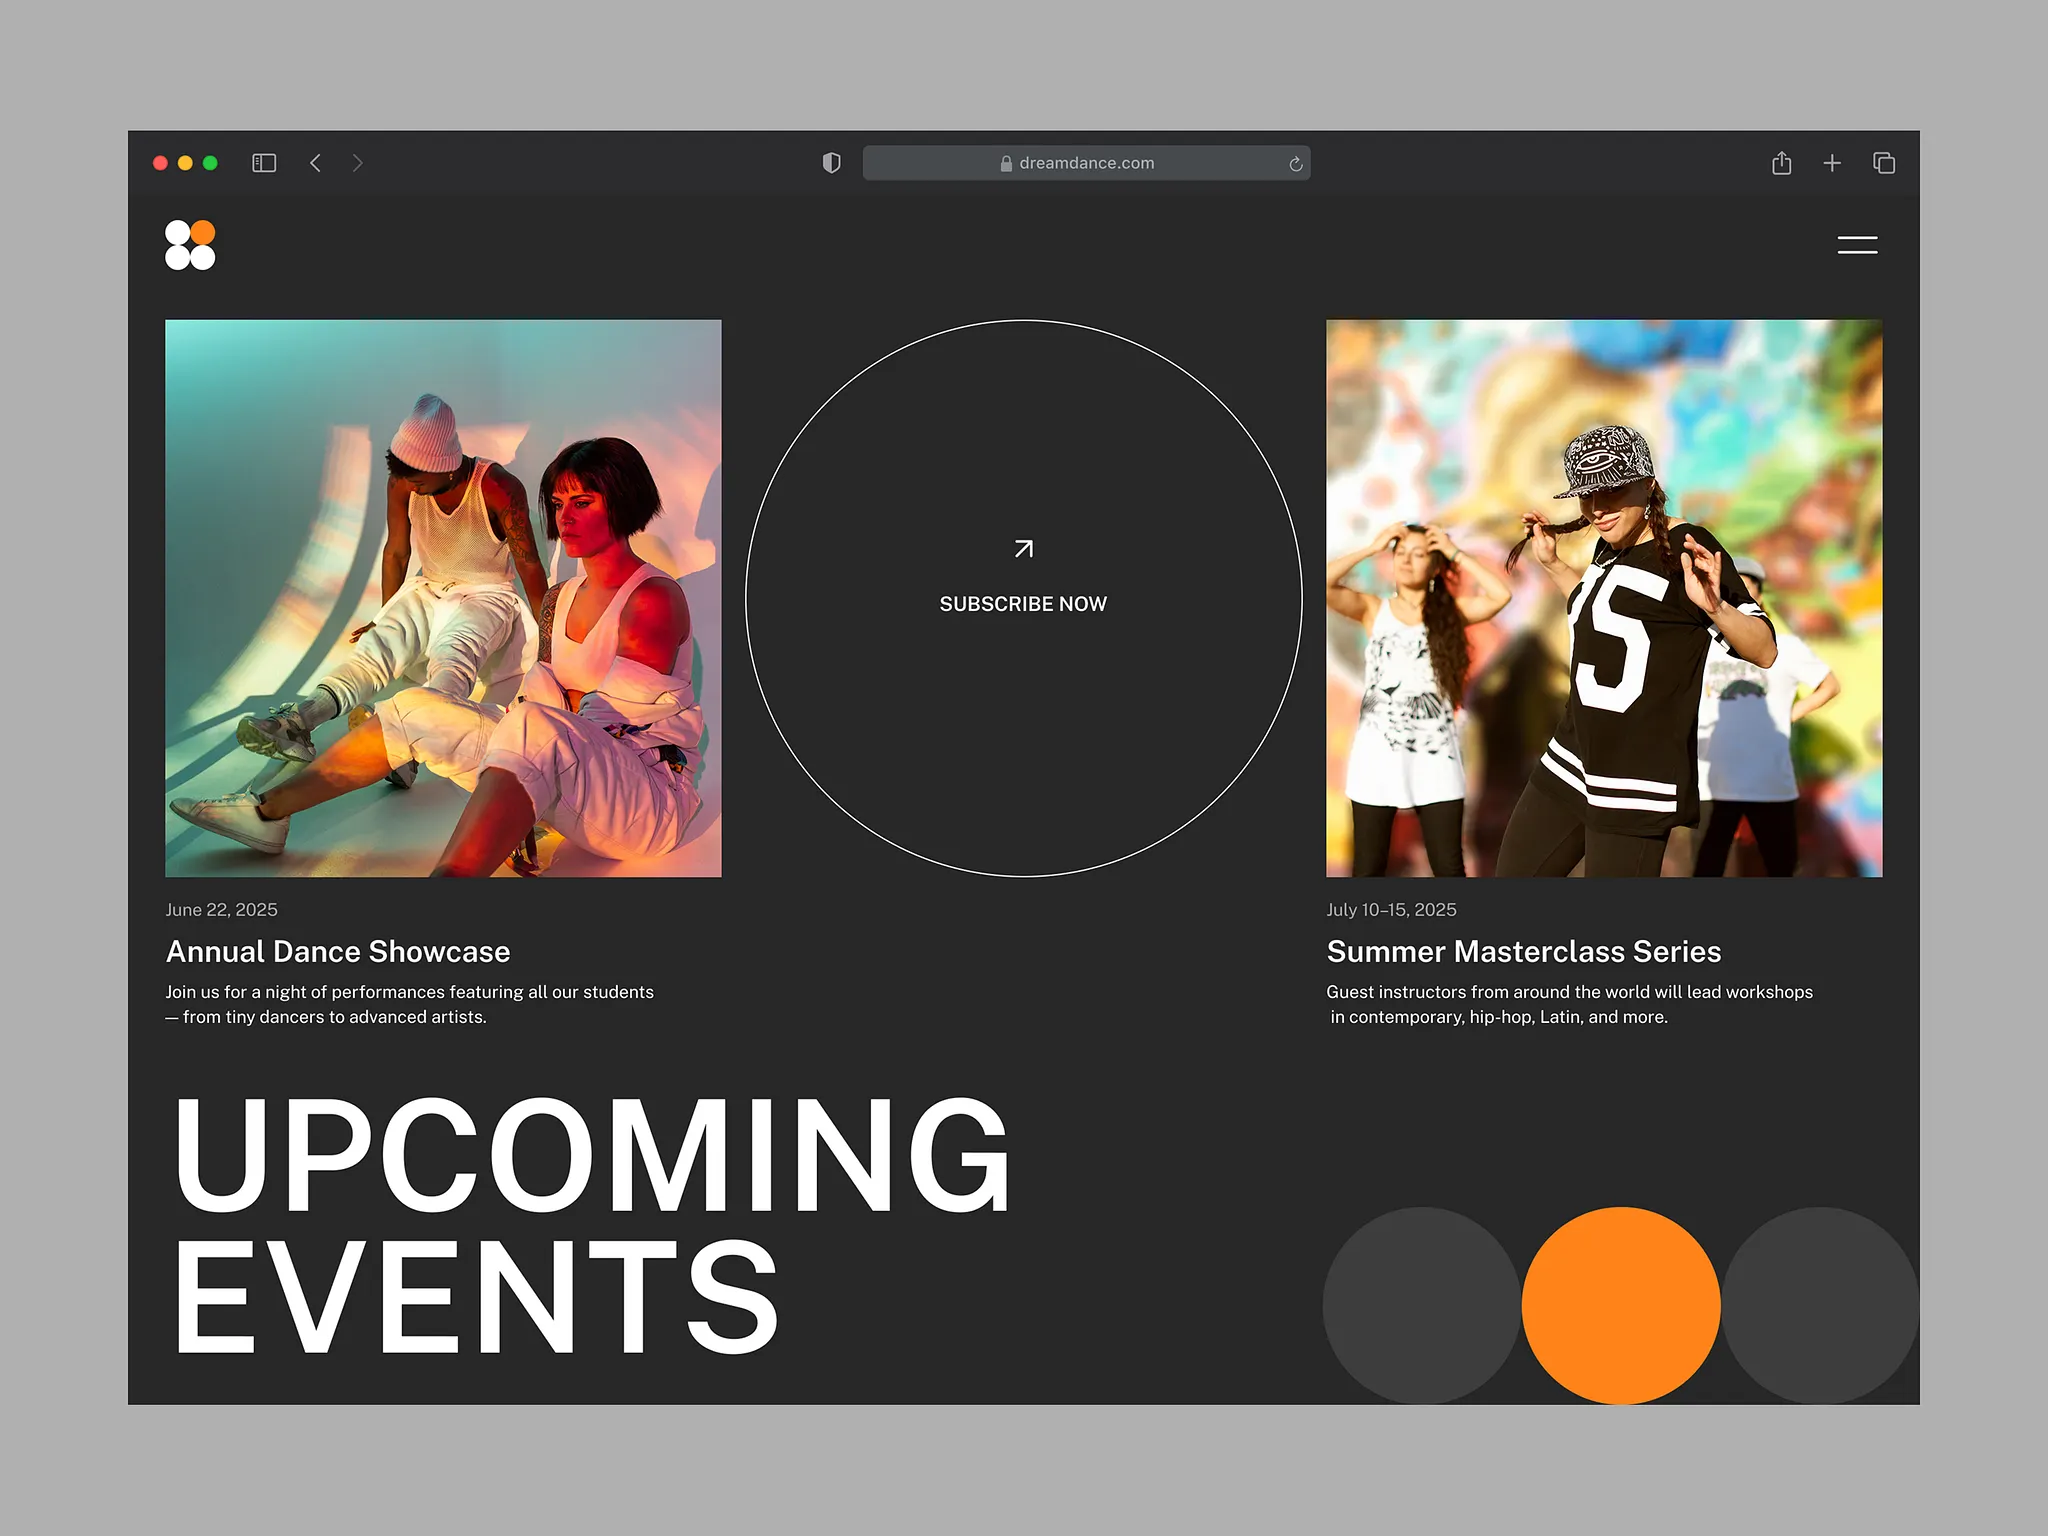
Task: Open the hamburger menu
Action: (1857, 245)
